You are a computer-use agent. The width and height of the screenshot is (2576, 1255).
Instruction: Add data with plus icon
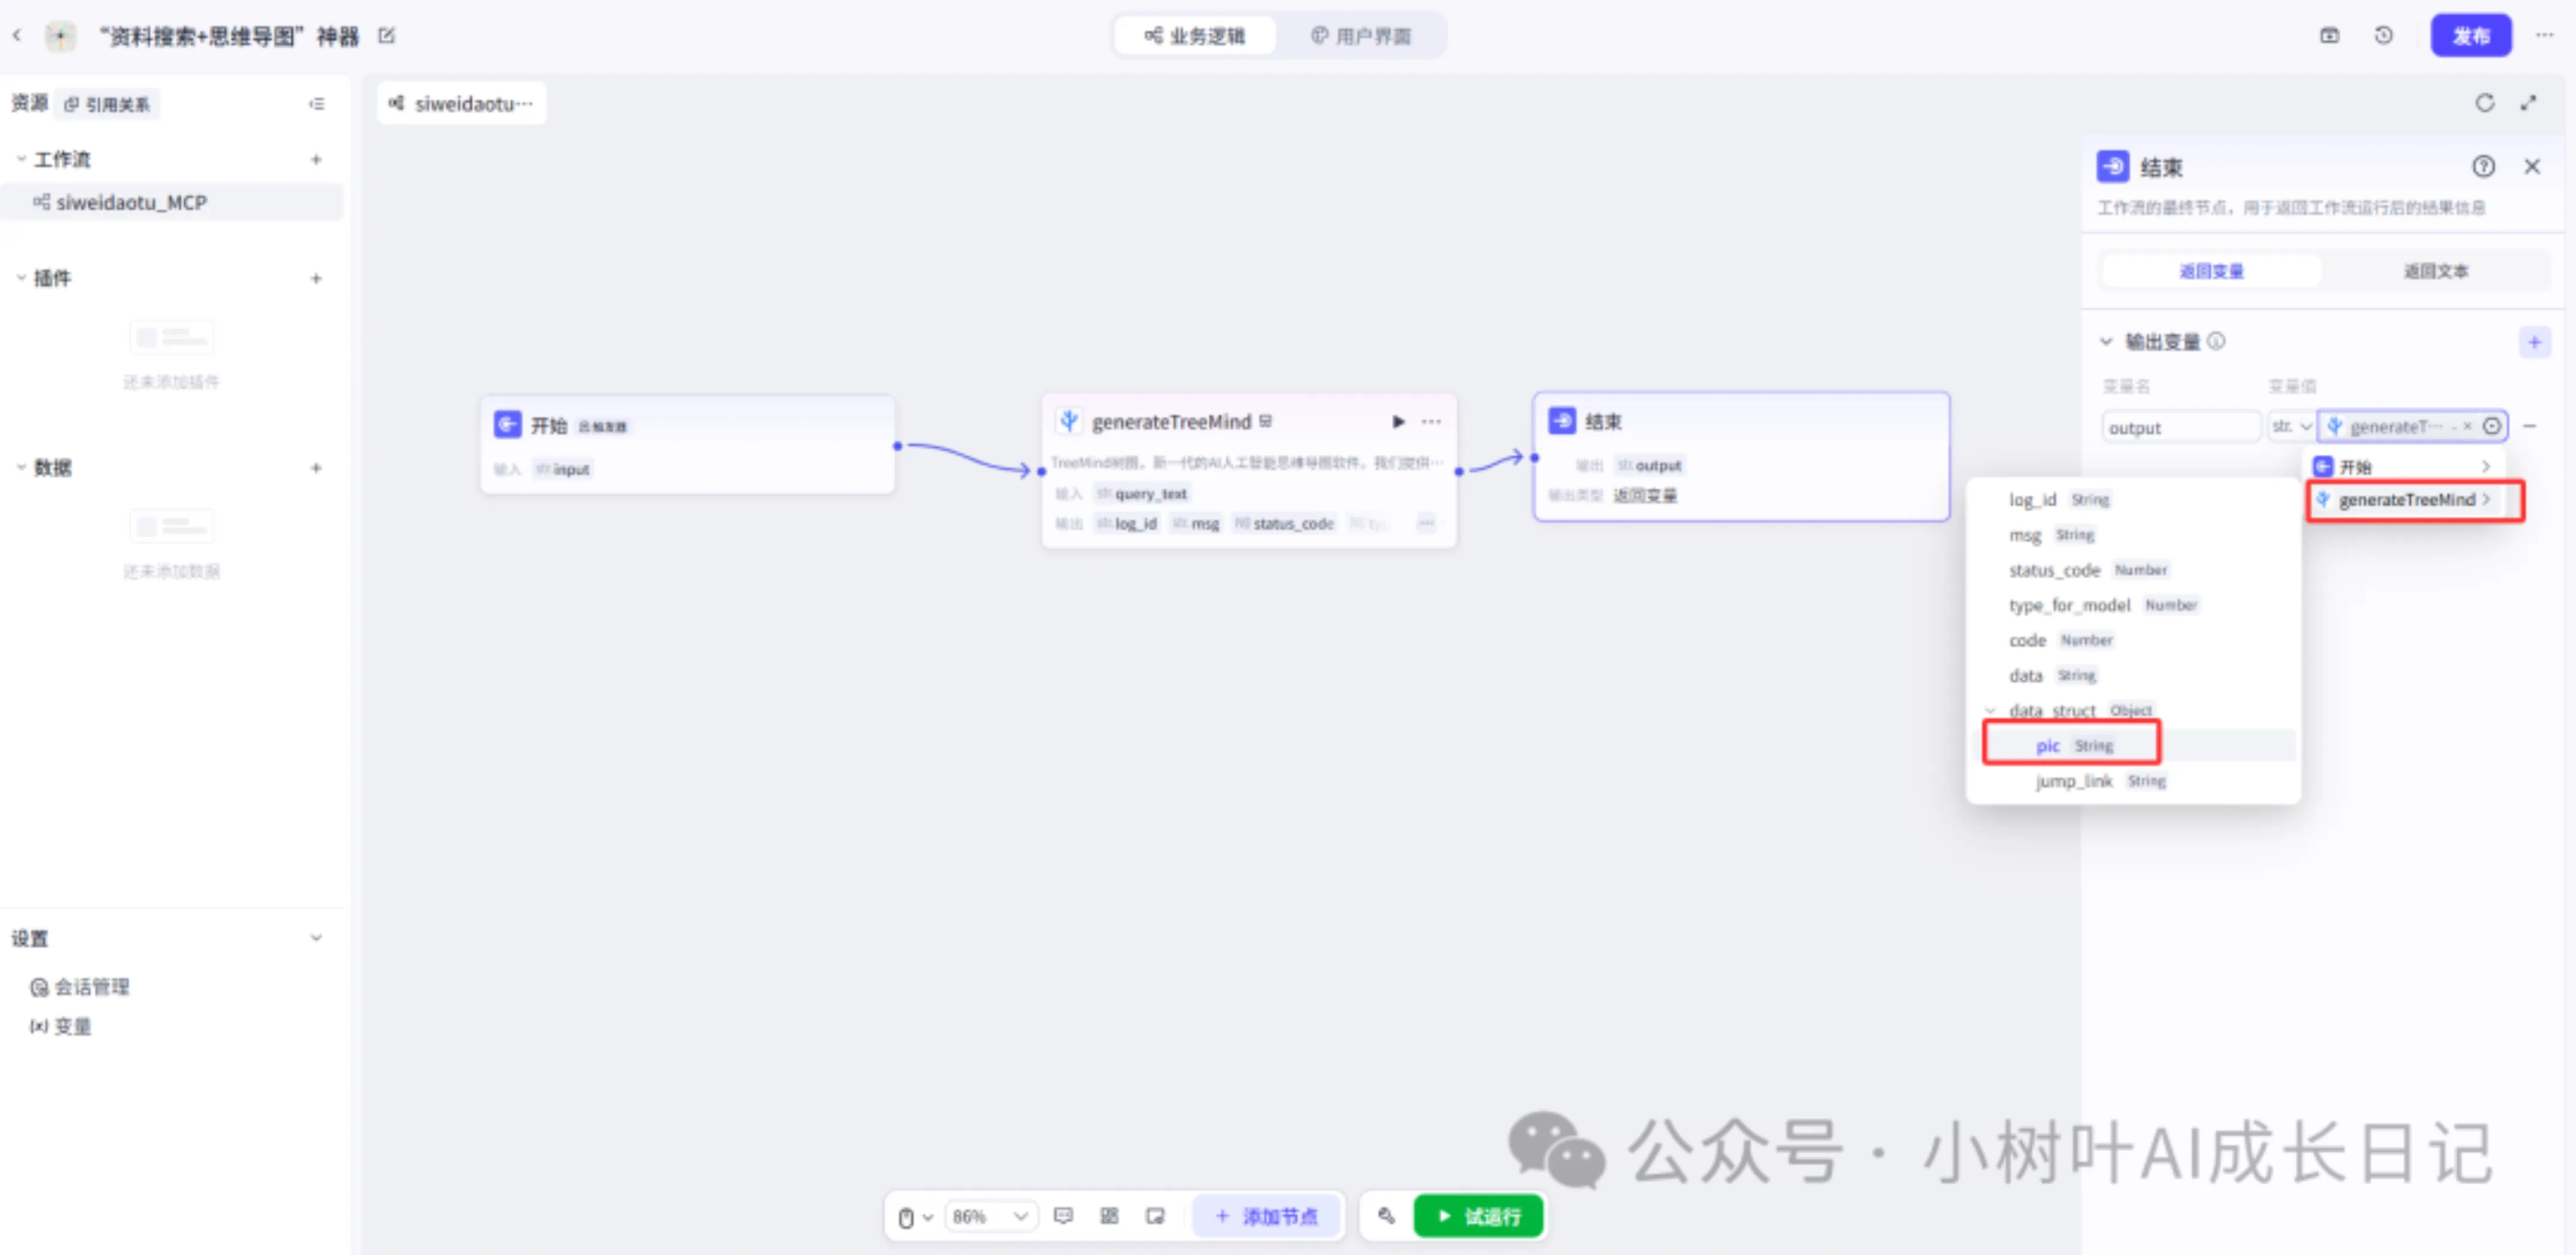coord(316,467)
